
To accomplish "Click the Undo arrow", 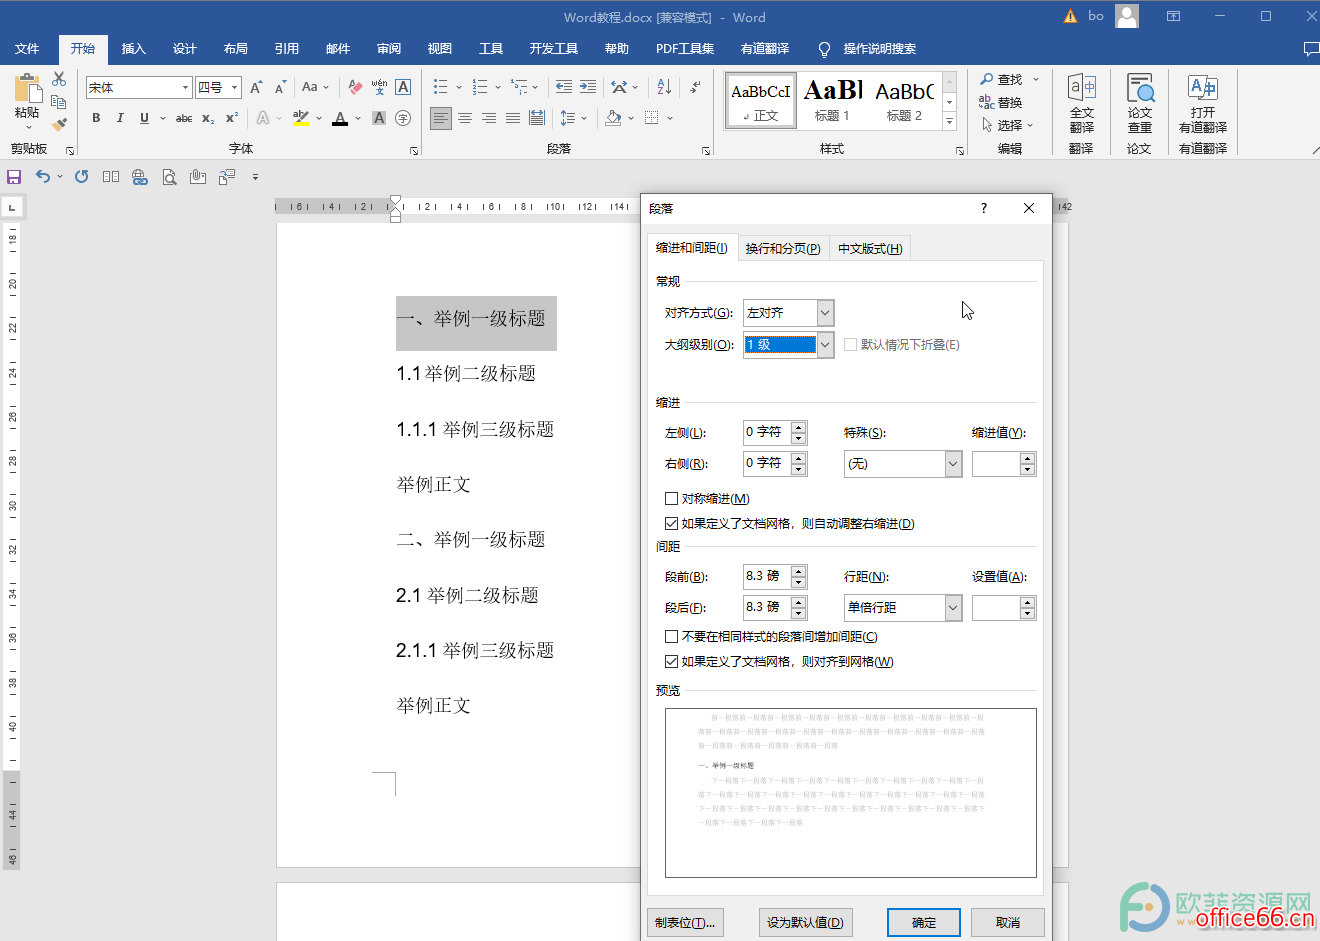I will tap(43, 177).
